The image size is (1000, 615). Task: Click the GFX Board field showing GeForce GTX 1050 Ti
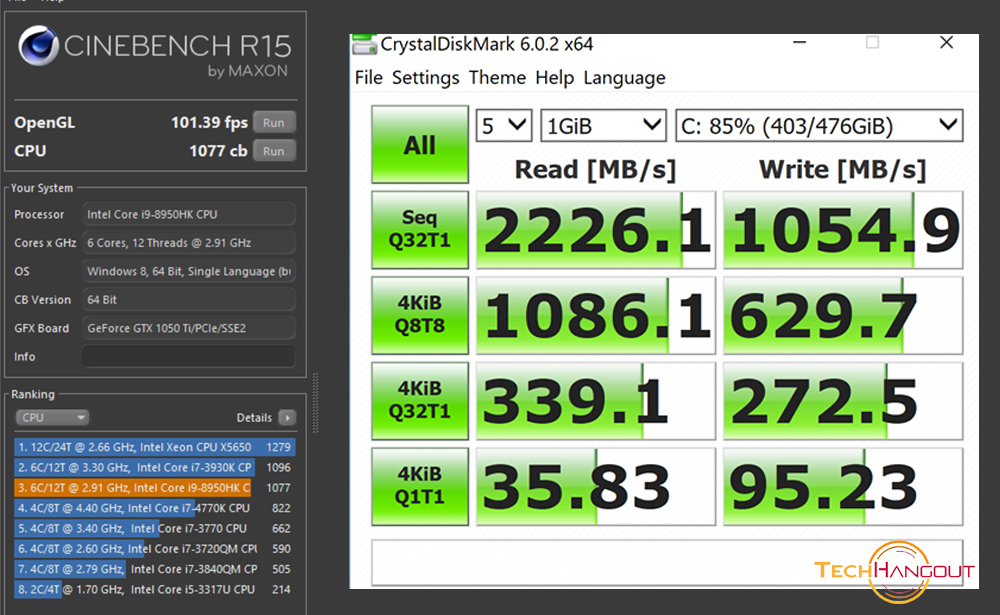(189, 328)
